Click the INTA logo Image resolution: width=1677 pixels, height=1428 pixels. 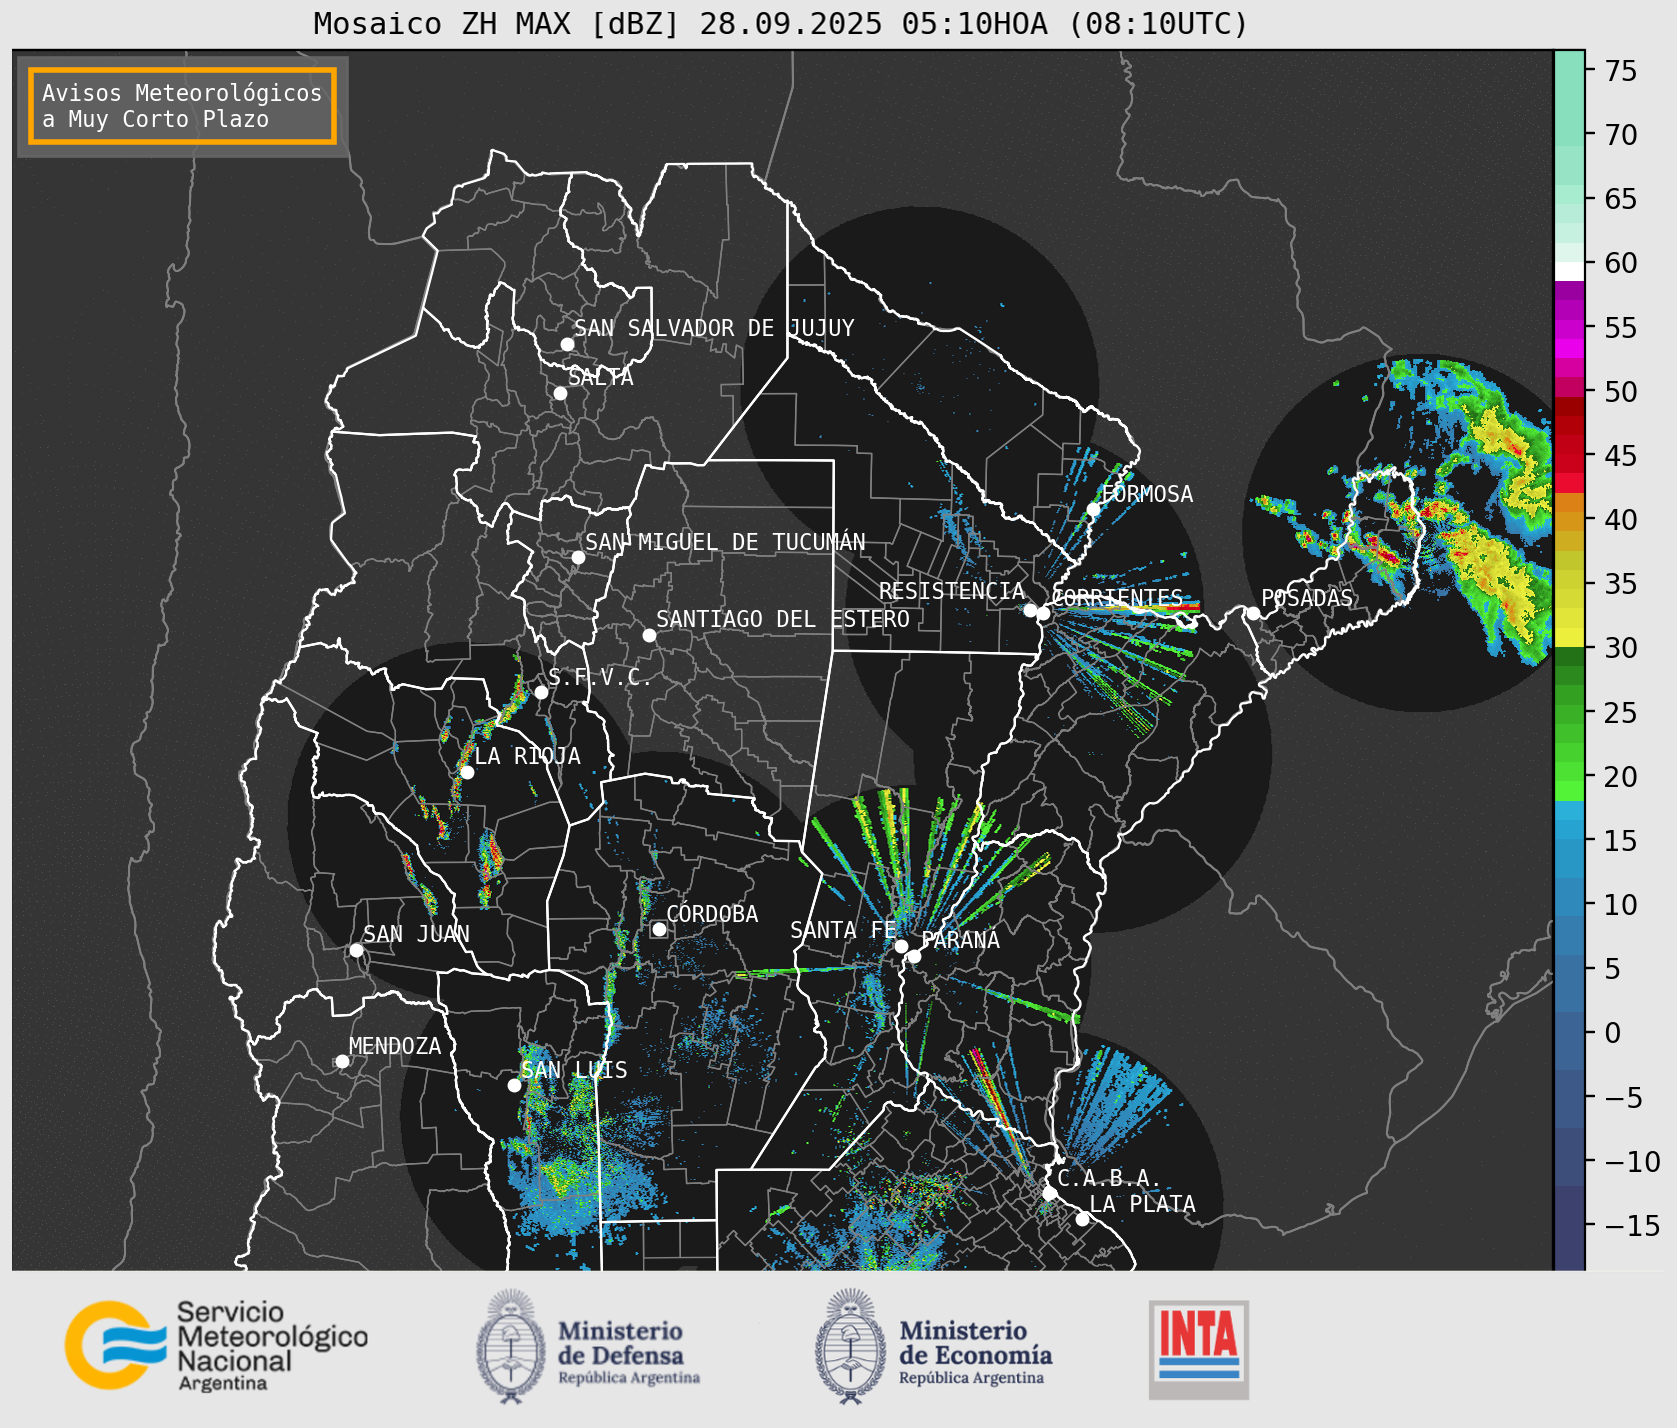pyautogui.click(x=1199, y=1349)
